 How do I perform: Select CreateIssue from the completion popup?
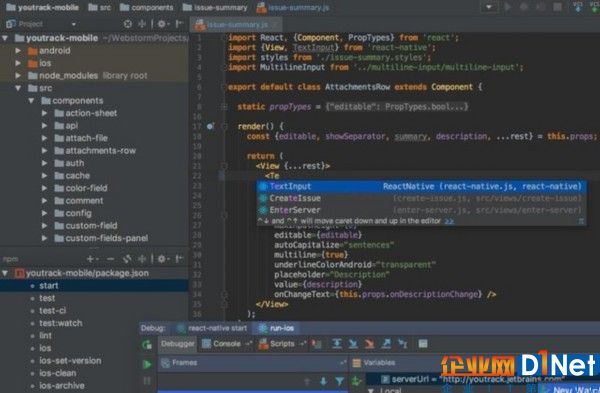[421, 198]
